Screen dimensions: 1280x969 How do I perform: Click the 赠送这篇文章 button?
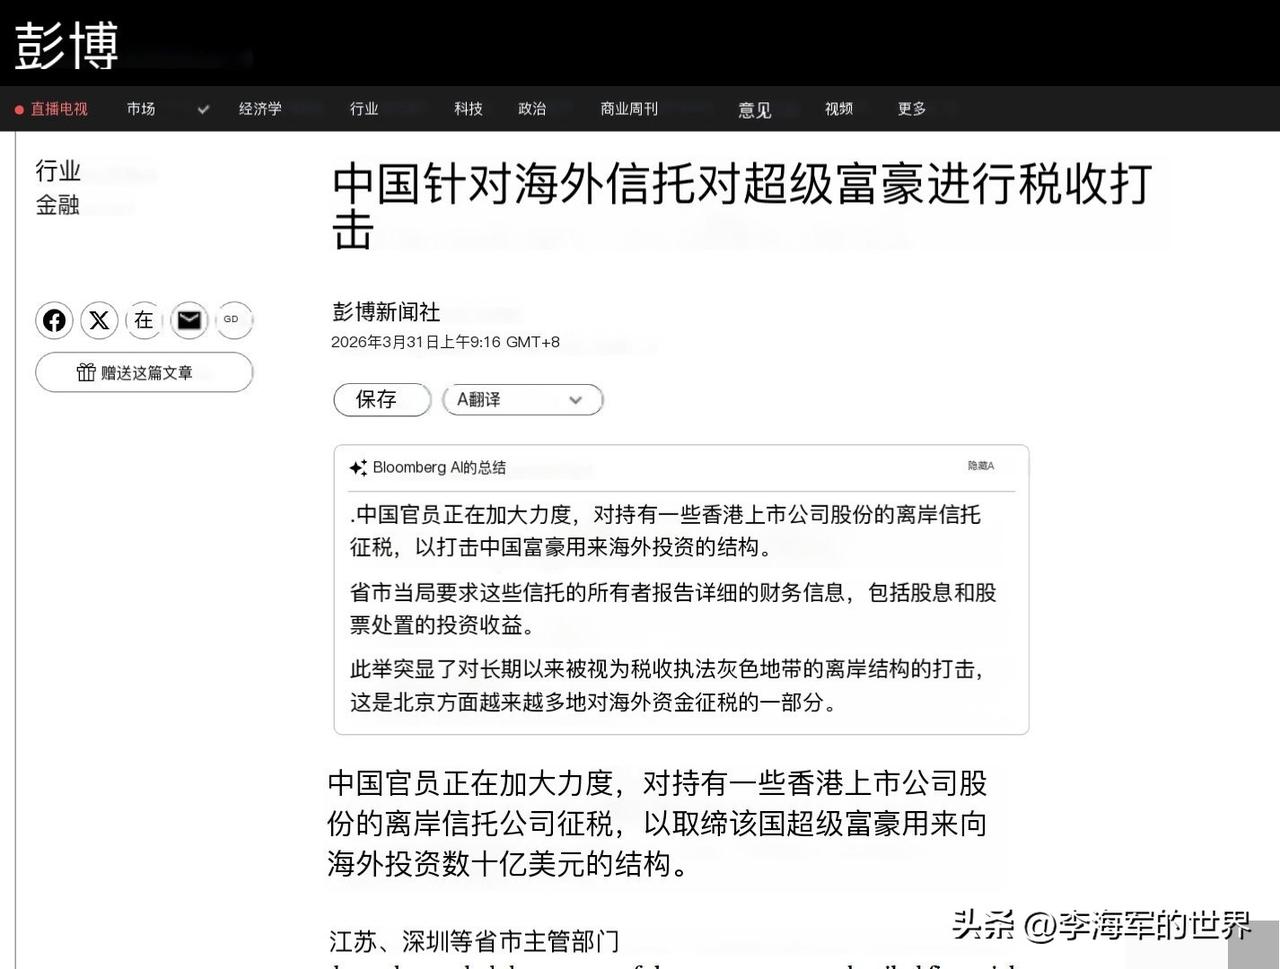point(143,371)
